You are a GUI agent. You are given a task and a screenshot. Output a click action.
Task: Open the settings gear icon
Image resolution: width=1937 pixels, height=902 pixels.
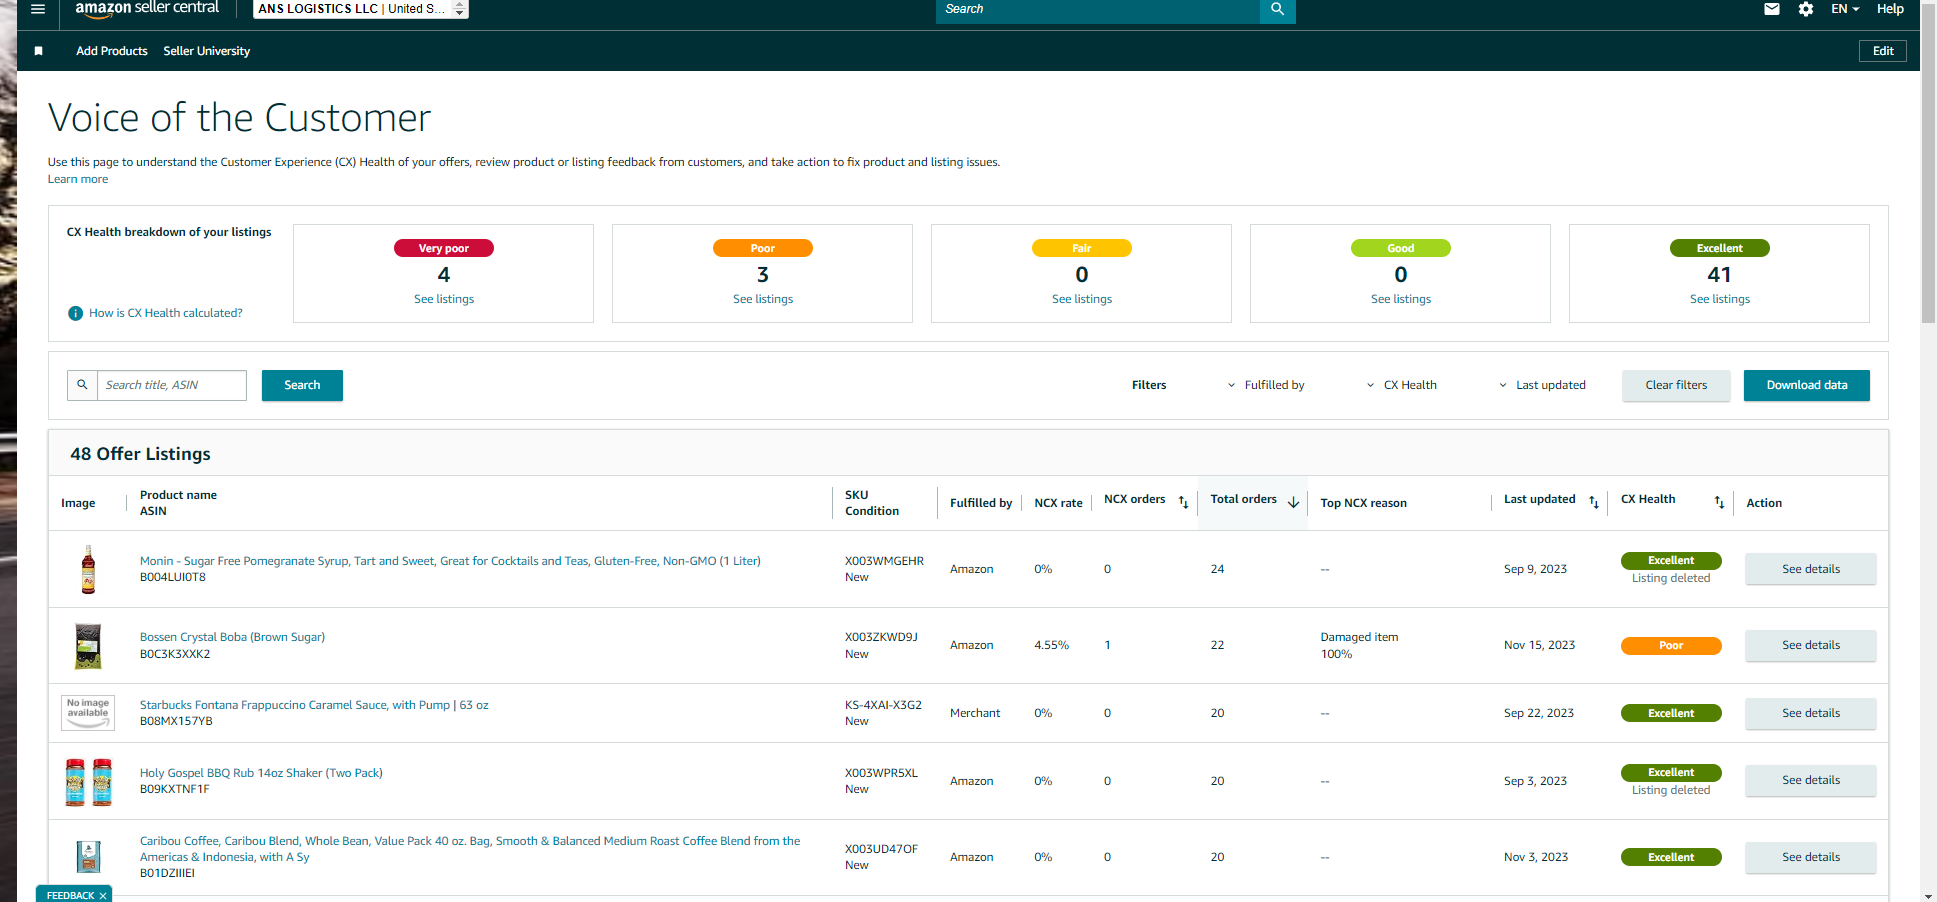[x=1805, y=9]
